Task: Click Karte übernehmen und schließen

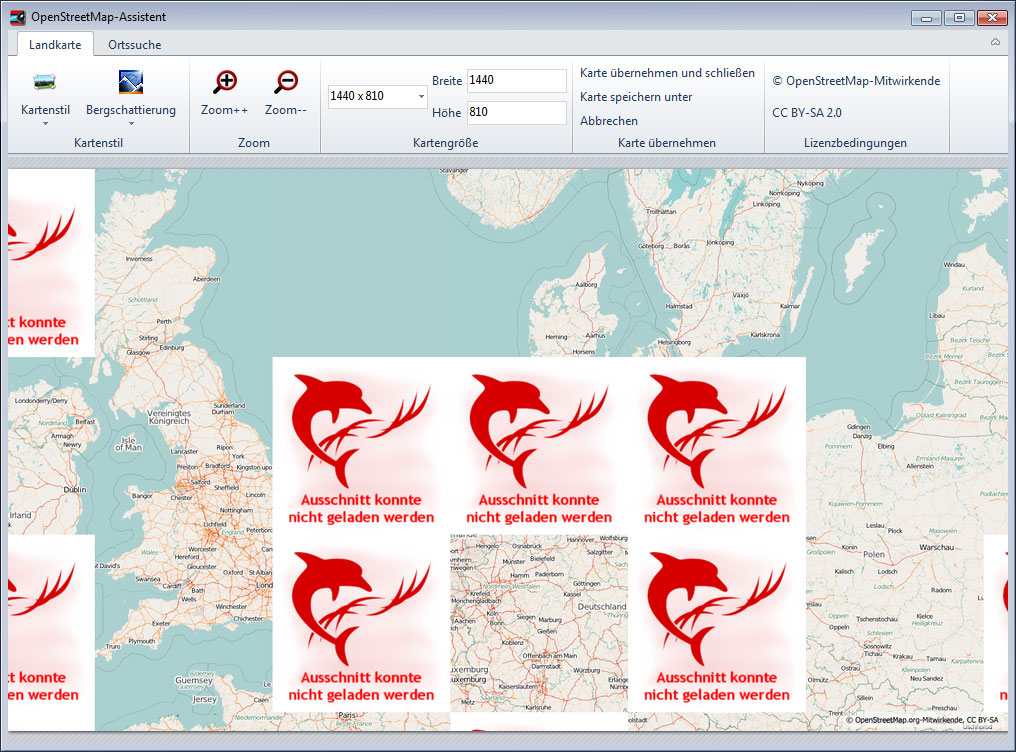Action: (x=667, y=73)
